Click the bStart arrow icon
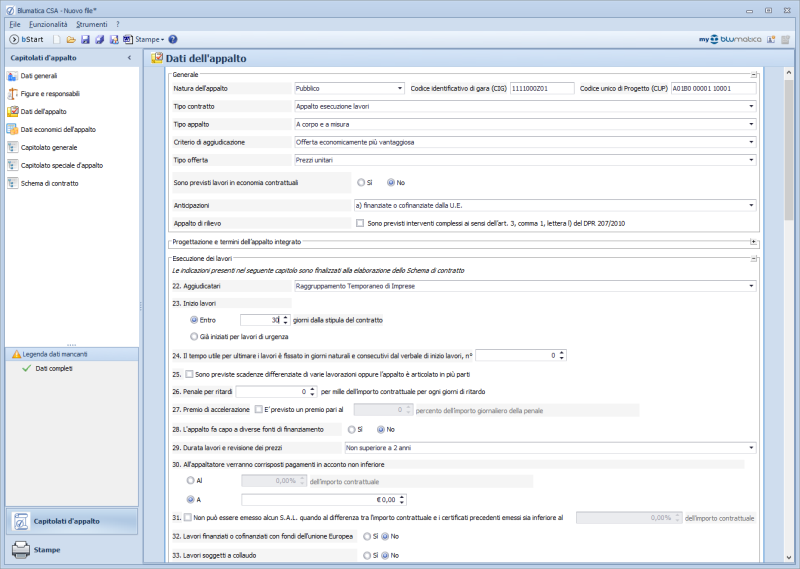The width and height of the screenshot is (800, 569). [14, 39]
